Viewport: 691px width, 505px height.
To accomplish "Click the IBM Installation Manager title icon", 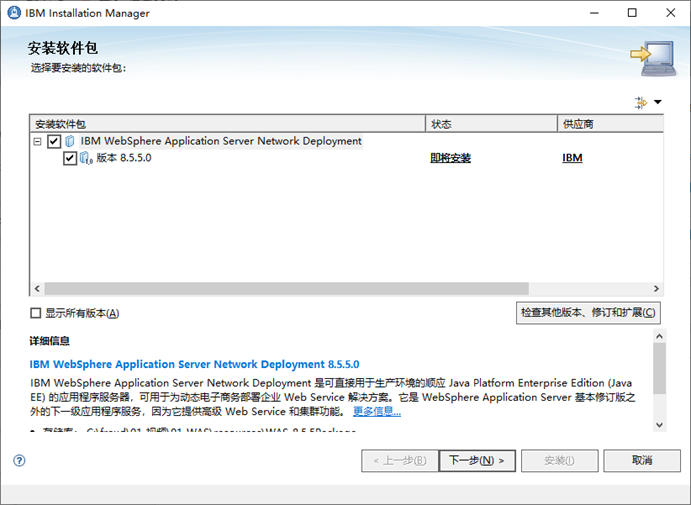I will pos(14,13).
